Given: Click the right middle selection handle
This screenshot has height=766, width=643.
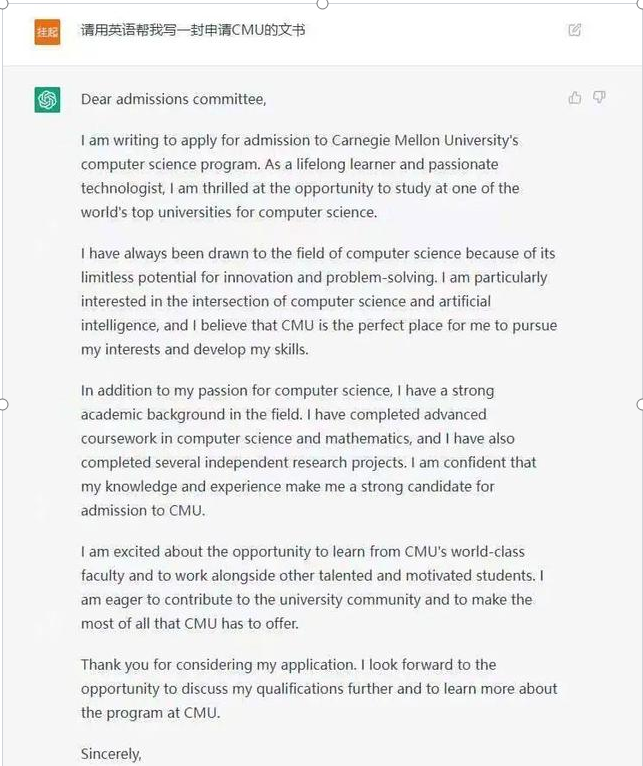Looking at the screenshot, I should pyautogui.click(x=640, y=404).
